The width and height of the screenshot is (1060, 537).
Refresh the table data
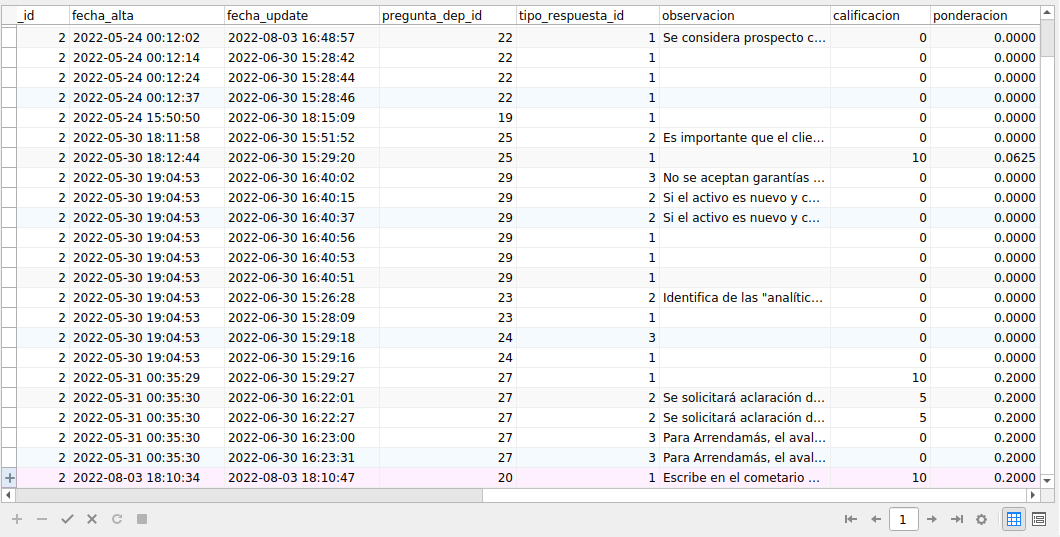coord(117,519)
